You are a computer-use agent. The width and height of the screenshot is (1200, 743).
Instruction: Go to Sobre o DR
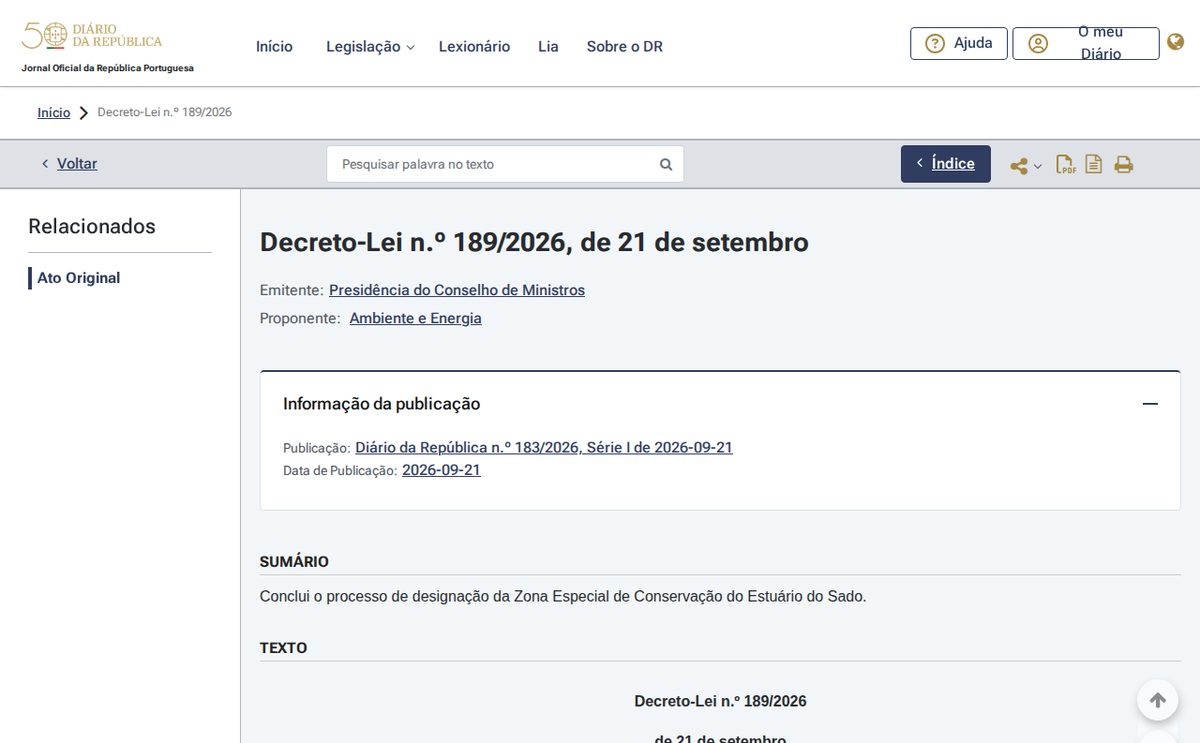(x=624, y=46)
